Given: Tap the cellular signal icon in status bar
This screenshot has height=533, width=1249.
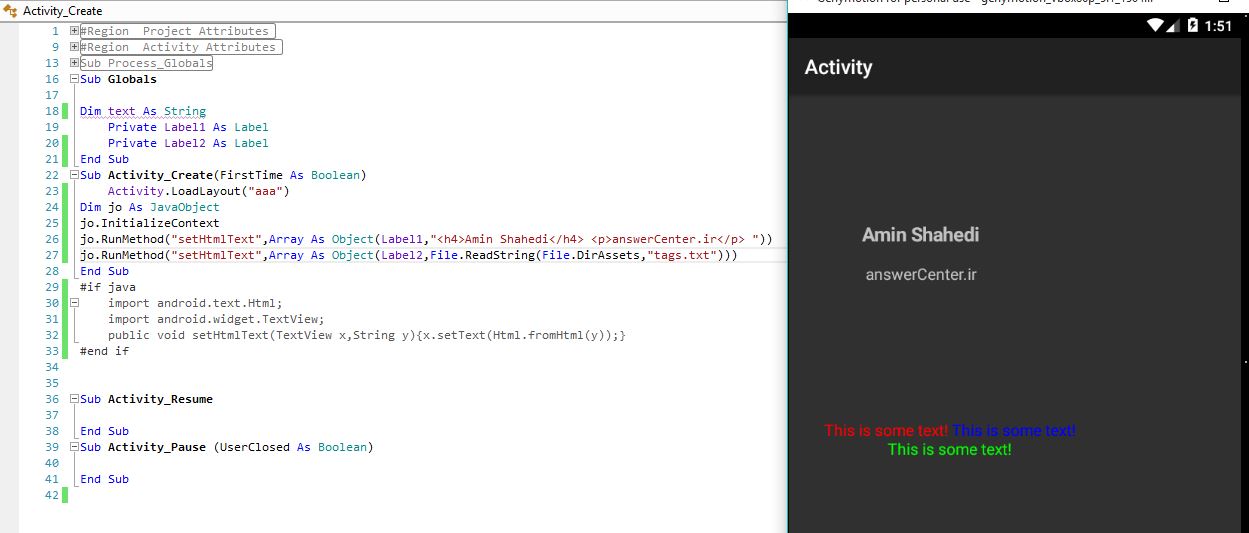Looking at the screenshot, I should pyautogui.click(x=1173, y=26).
